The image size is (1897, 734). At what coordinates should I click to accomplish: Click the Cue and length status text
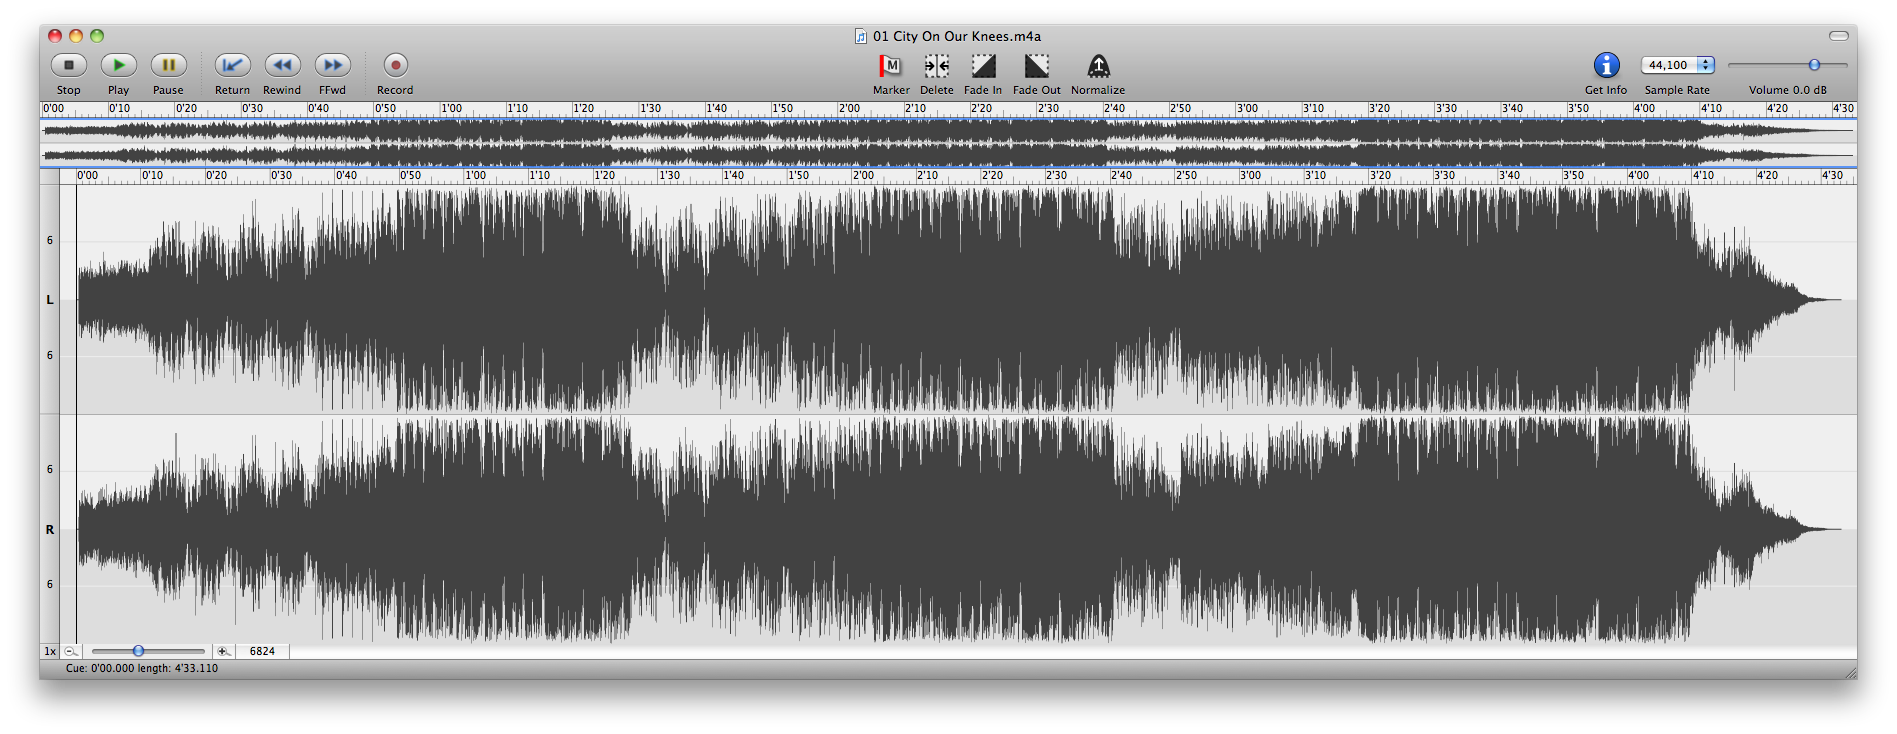click(142, 668)
